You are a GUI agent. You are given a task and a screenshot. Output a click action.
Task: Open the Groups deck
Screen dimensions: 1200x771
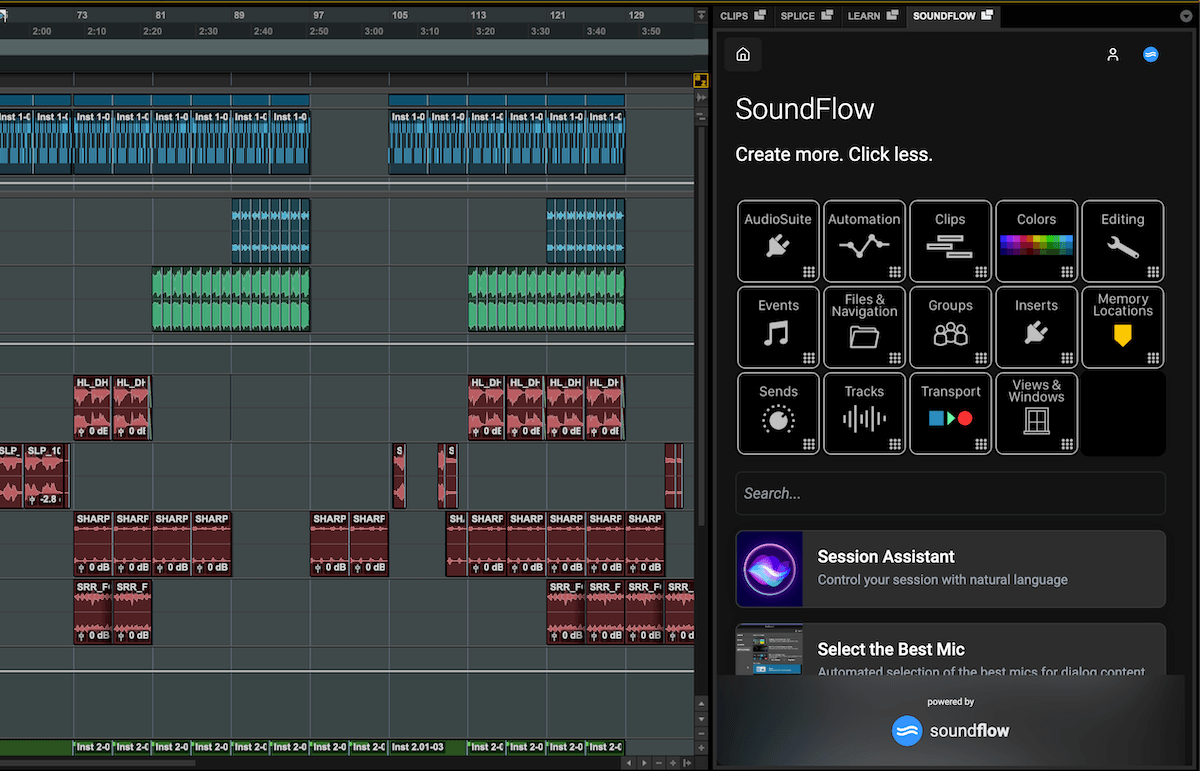(950, 327)
